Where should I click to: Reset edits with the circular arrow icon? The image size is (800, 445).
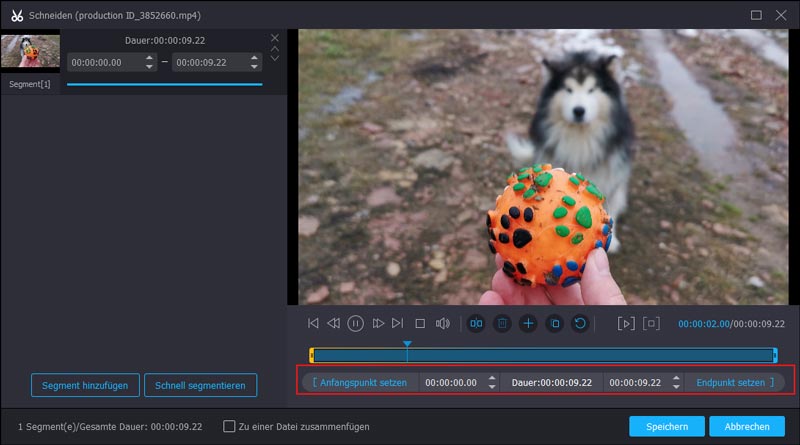[x=580, y=323]
